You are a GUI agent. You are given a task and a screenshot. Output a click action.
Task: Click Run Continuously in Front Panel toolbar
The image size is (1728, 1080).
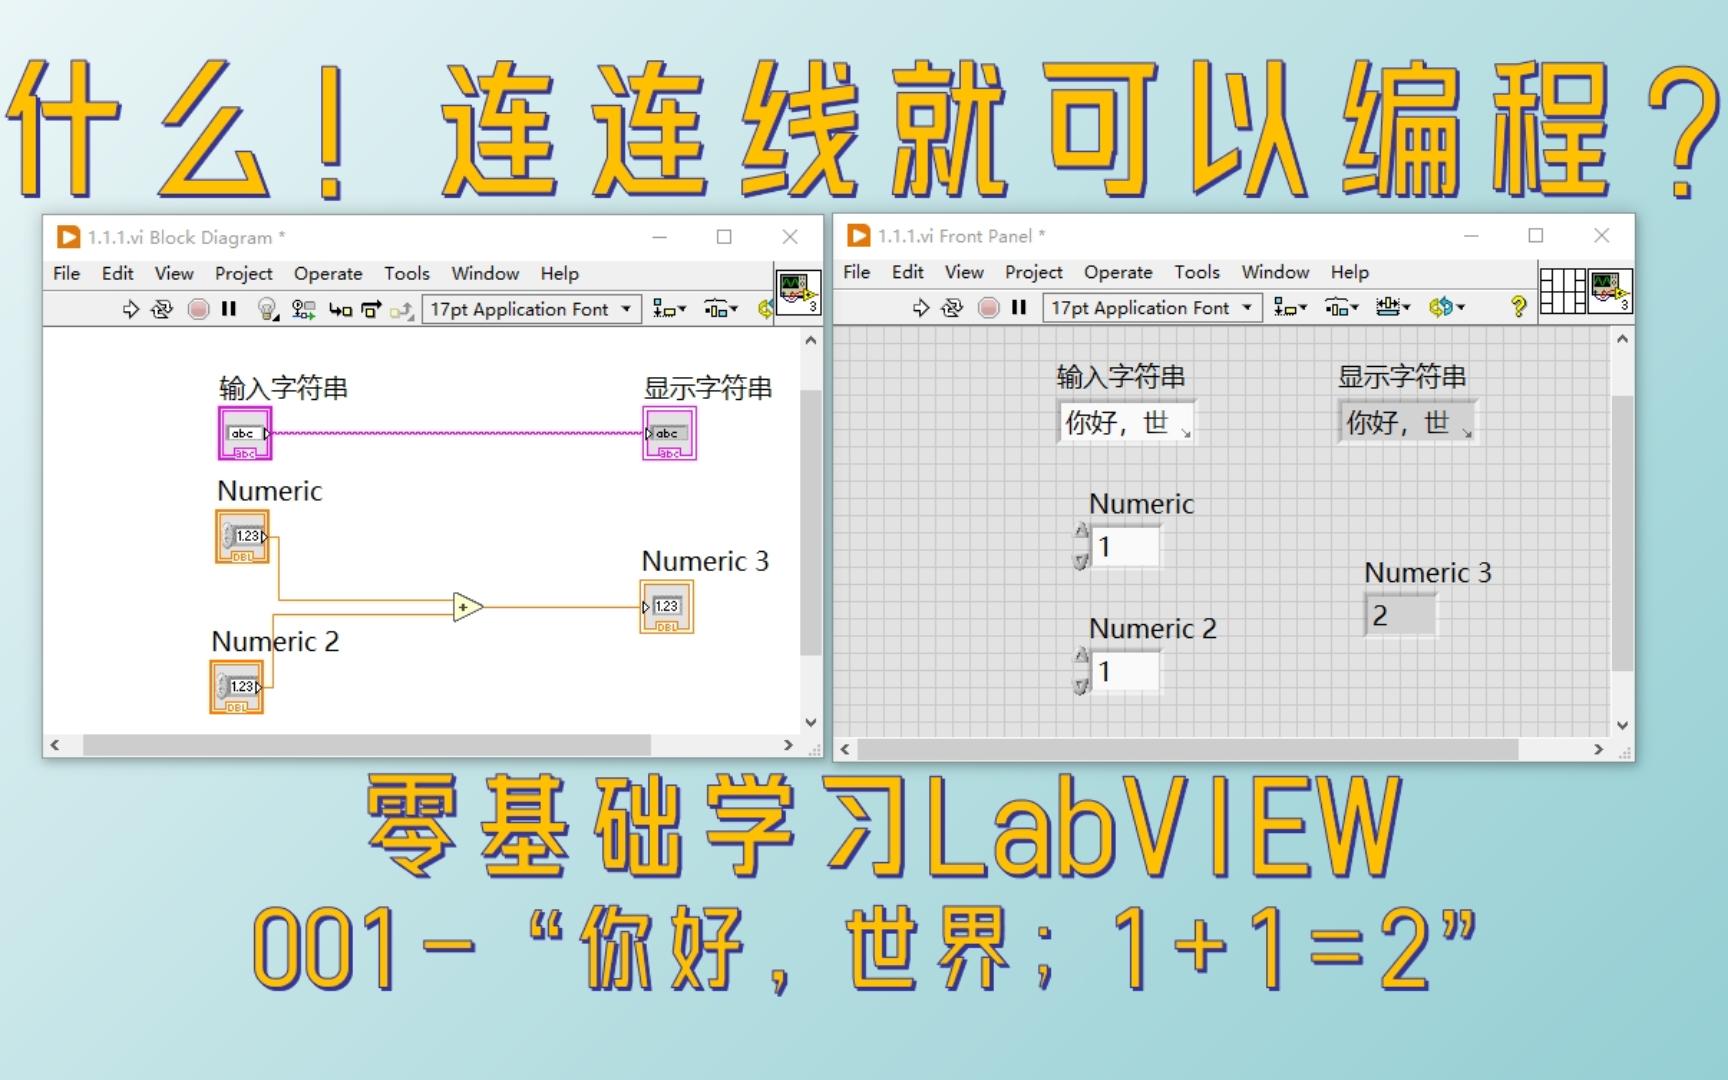(x=953, y=308)
